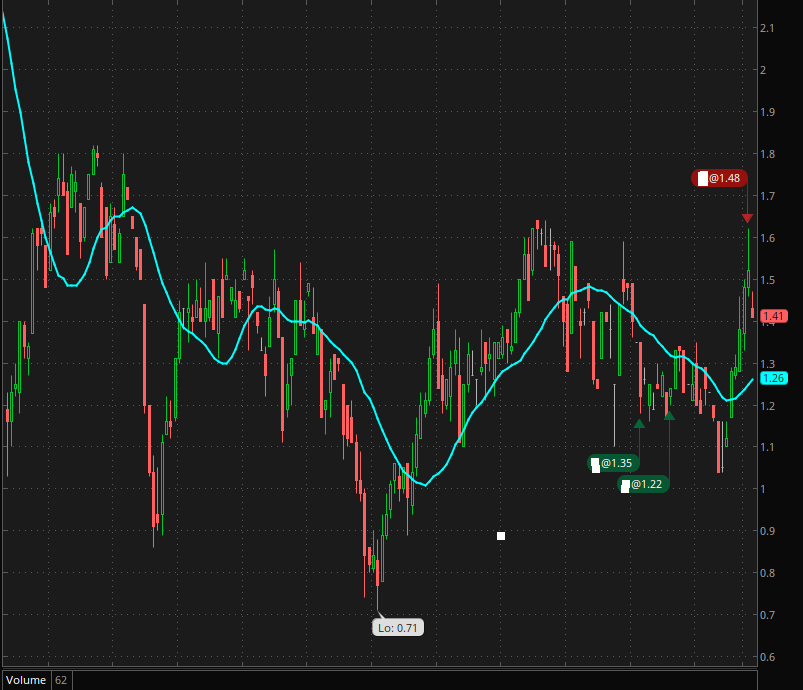The height and width of the screenshot is (690, 803).
Task: Click the 0.9 price axis label
Action: [768, 531]
